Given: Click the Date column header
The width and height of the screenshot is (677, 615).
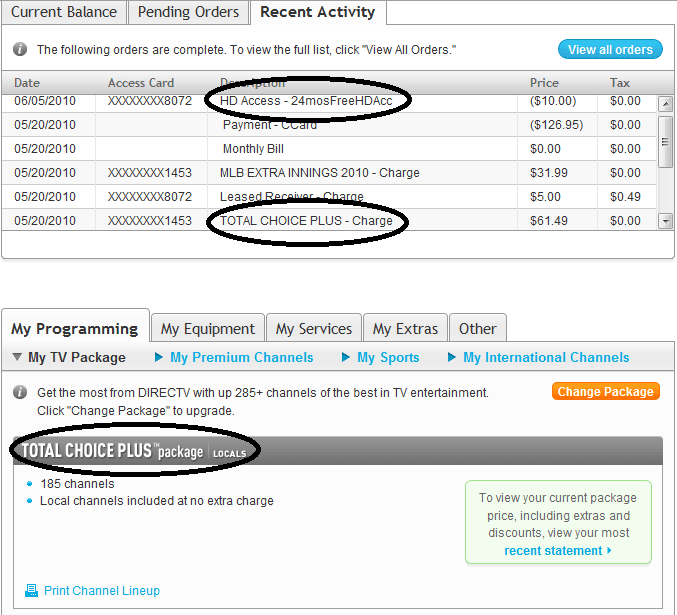Looking at the screenshot, I should (x=27, y=82).
